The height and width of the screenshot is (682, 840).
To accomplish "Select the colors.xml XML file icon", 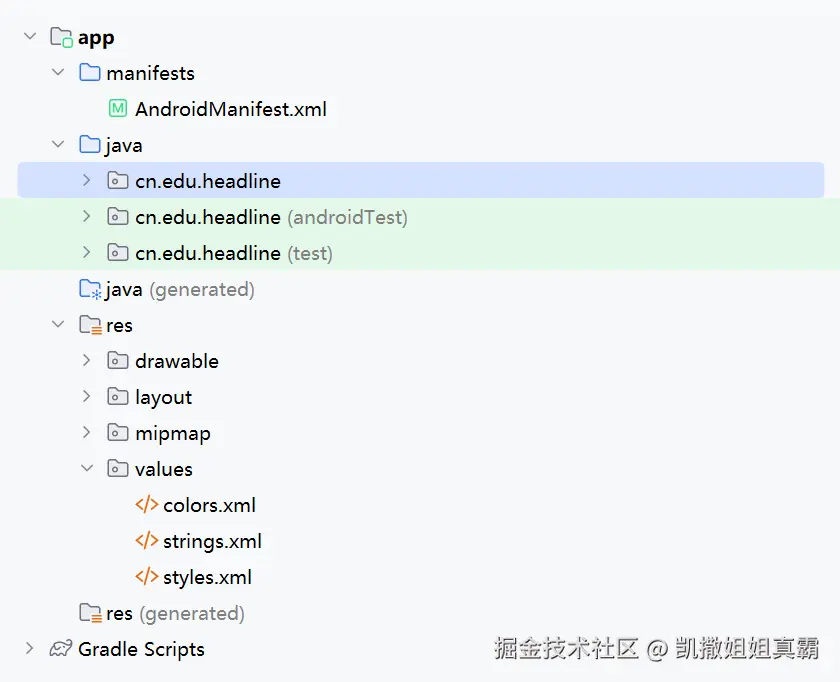I will click(x=146, y=505).
